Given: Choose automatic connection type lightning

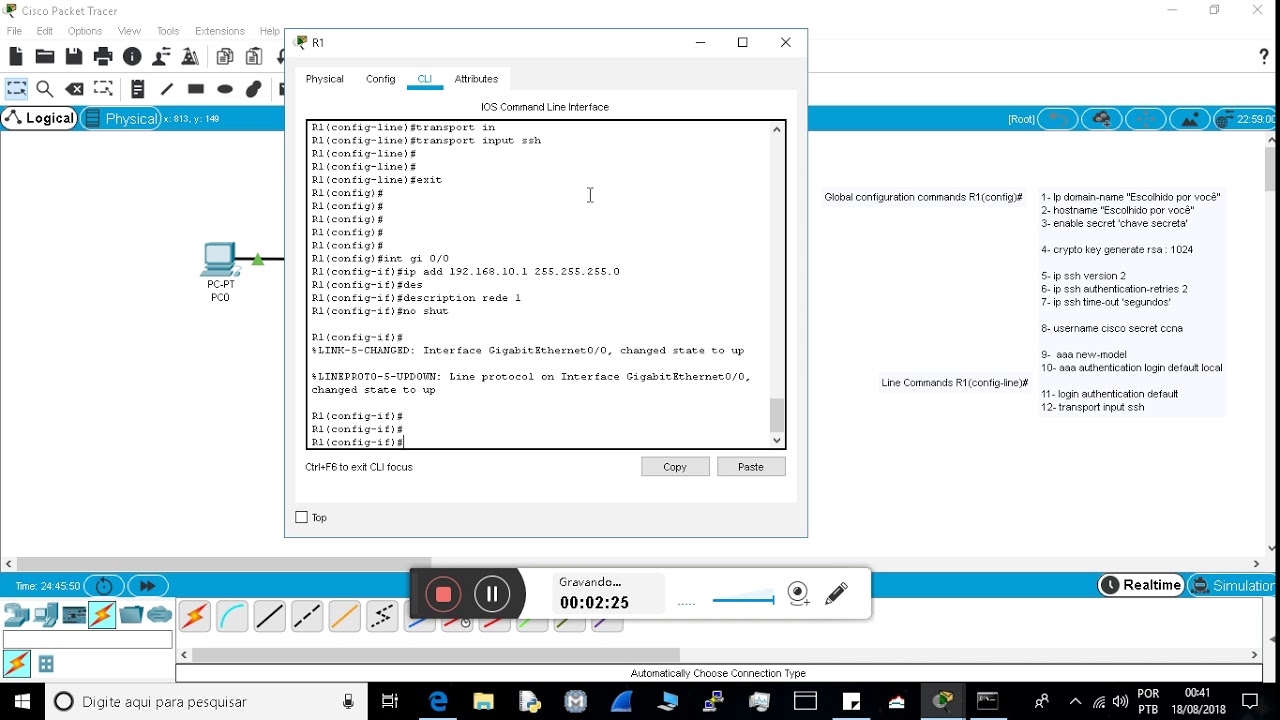Looking at the screenshot, I should 195,616.
